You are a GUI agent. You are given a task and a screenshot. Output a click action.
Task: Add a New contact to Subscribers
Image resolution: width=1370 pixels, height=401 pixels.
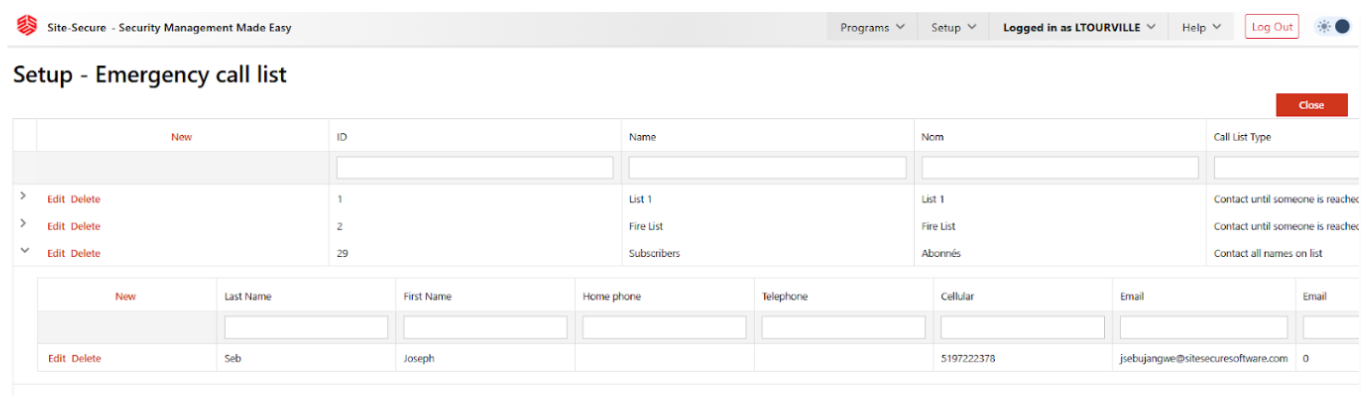125,297
